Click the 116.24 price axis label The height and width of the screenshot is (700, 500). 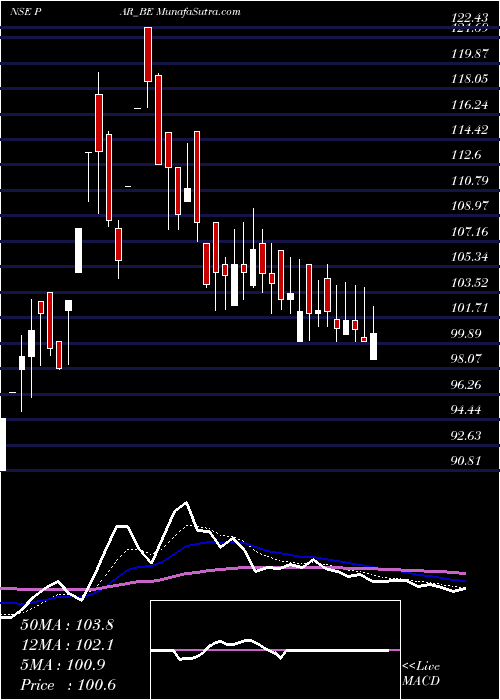(467, 105)
